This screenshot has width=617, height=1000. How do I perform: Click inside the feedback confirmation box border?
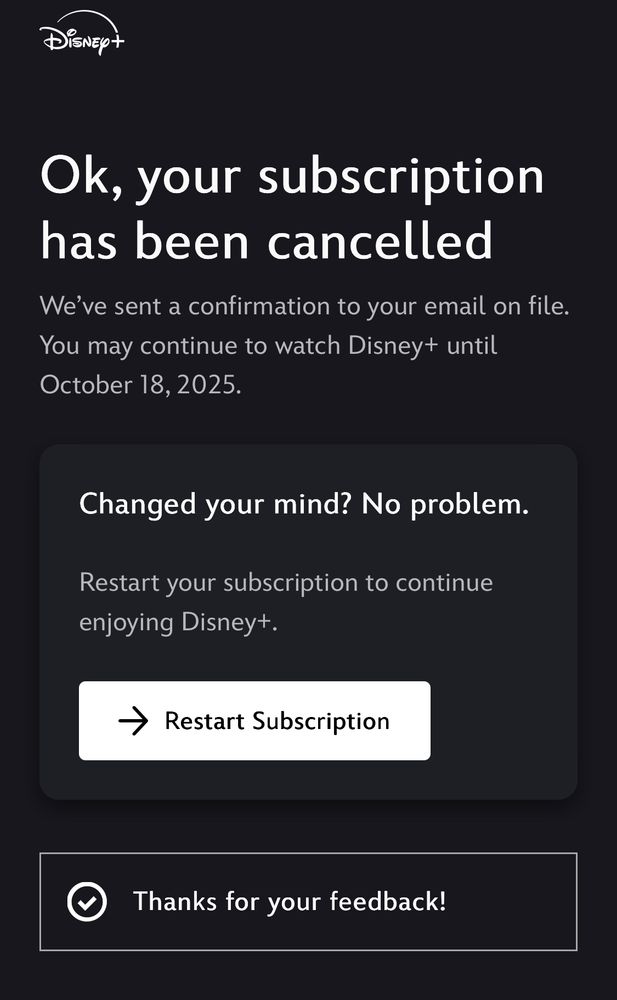(308, 901)
